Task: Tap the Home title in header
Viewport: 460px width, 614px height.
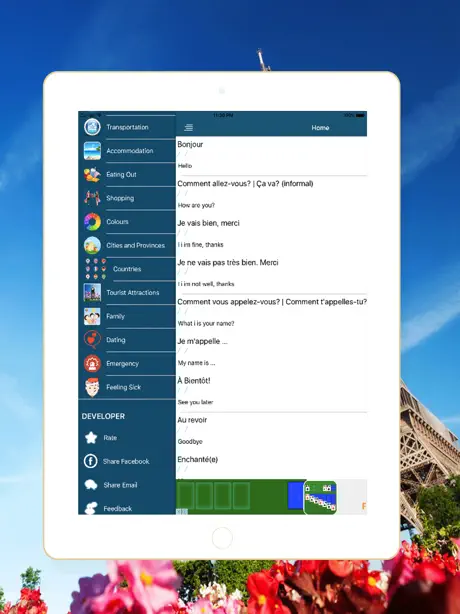Action: pyautogui.click(x=320, y=128)
